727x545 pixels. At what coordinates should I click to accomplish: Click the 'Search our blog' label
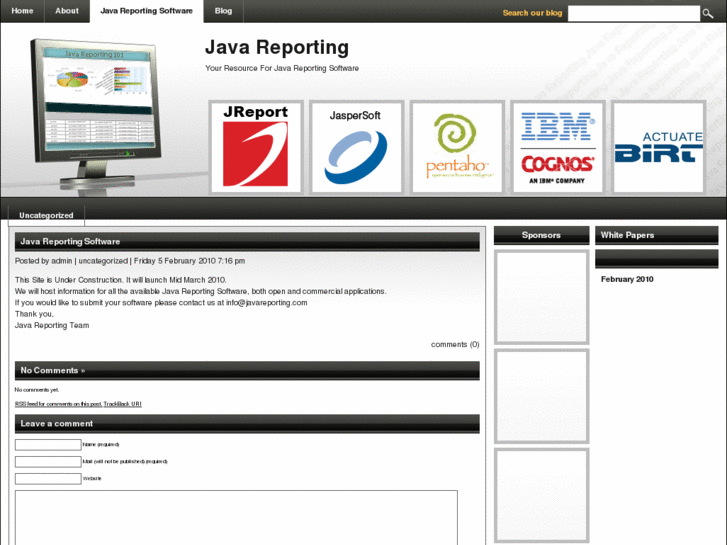[x=532, y=13]
